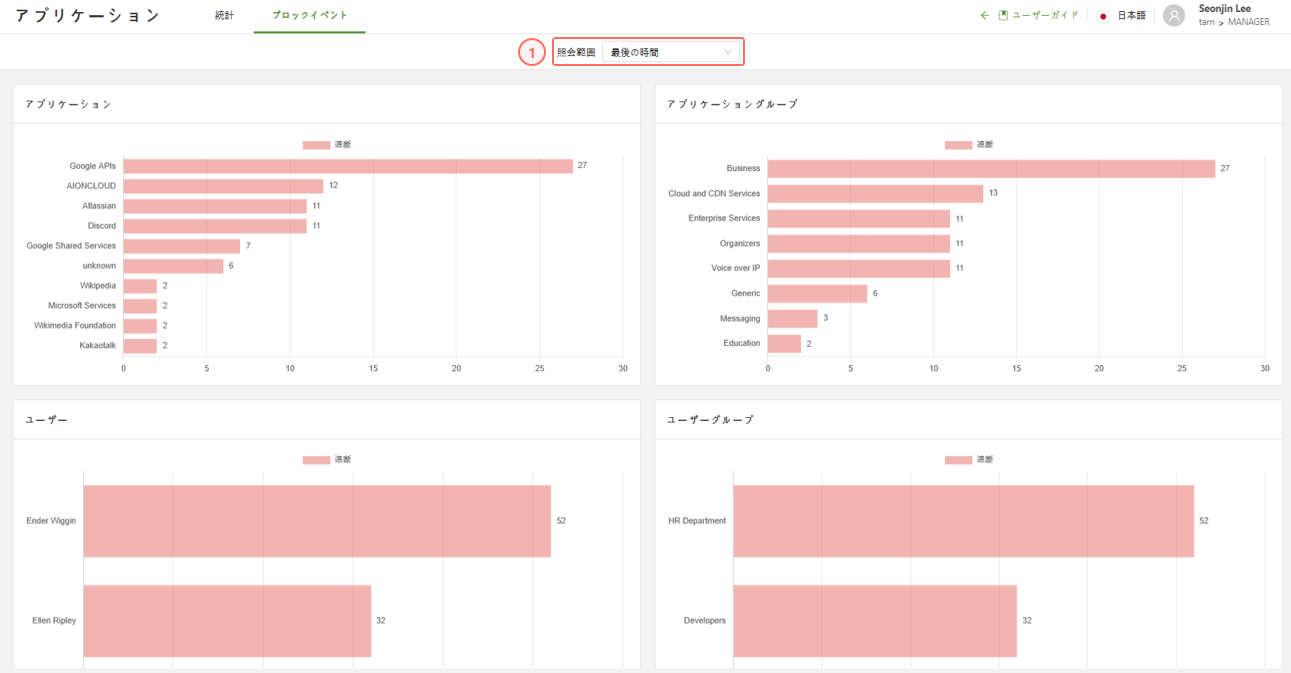
Task: Select the Ellen Ripley user bar
Action: coord(227,621)
